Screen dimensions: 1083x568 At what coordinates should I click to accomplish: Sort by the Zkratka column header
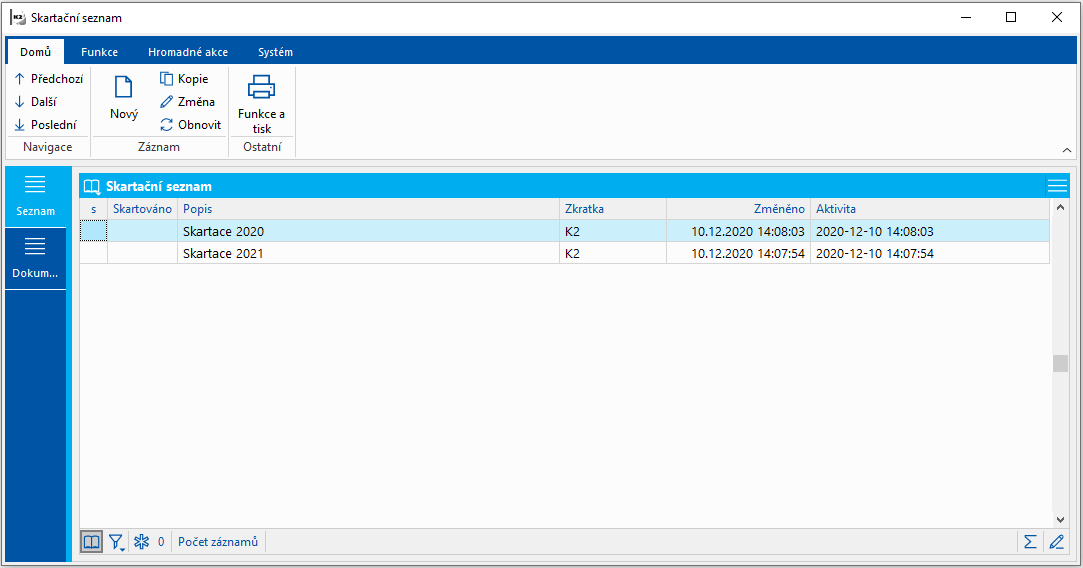613,209
